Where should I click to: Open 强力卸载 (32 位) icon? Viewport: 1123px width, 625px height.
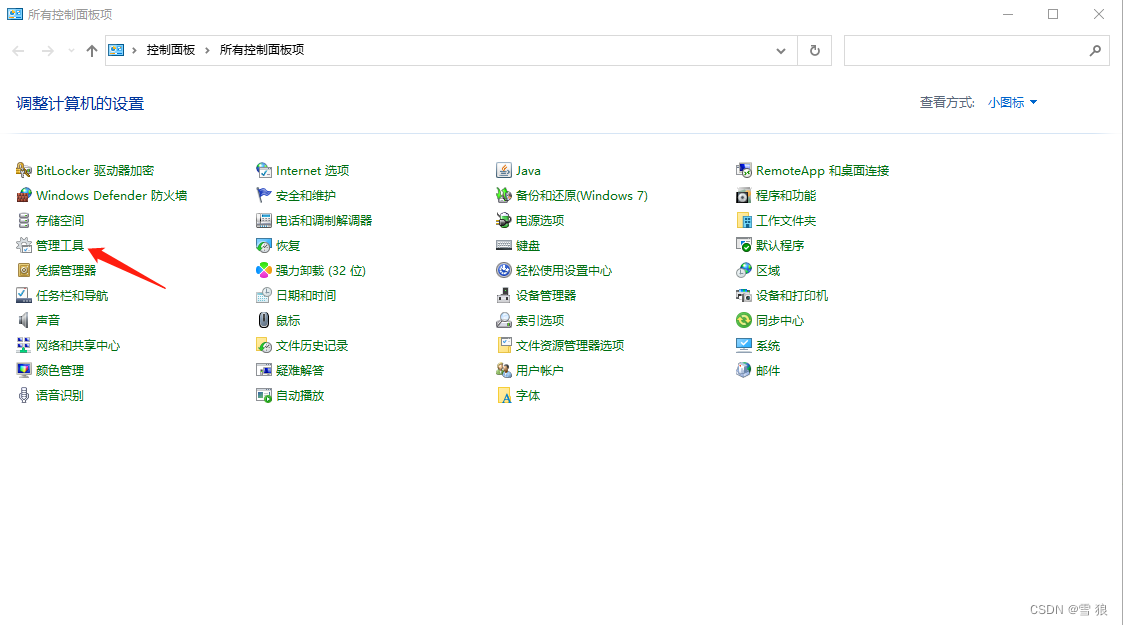point(264,271)
